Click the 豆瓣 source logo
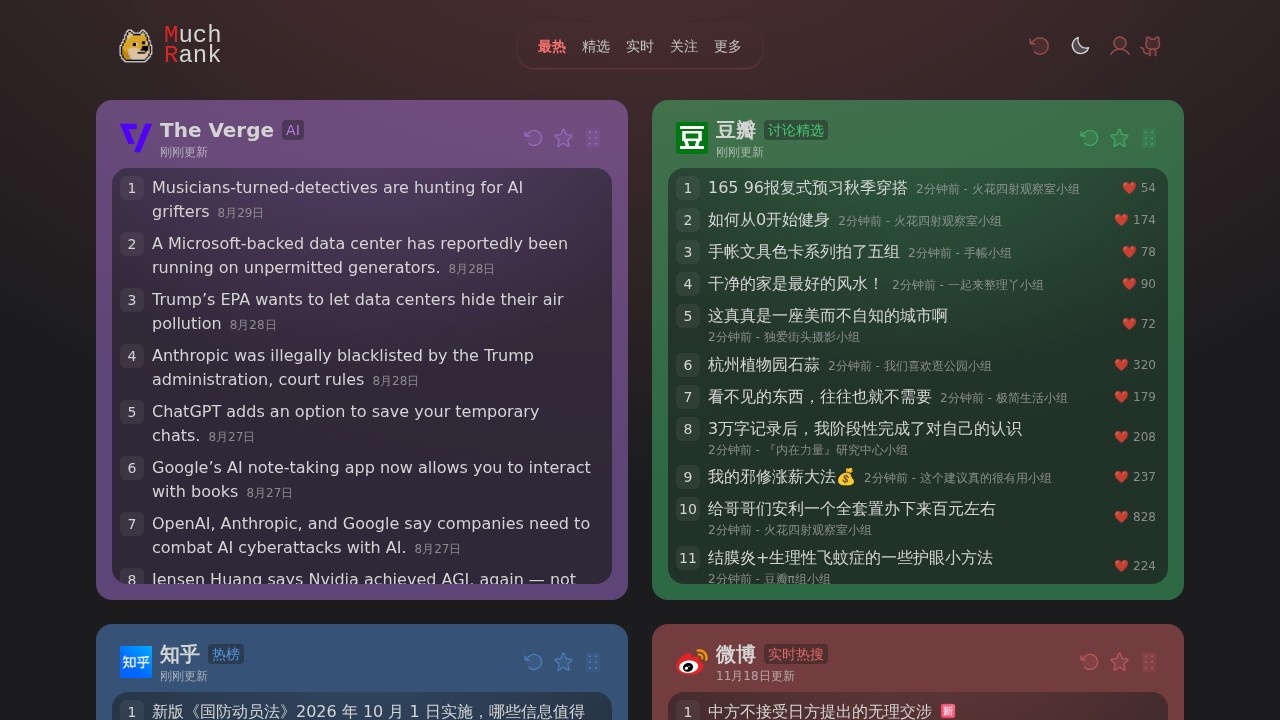This screenshot has width=1280, height=720. pyautogui.click(x=692, y=138)
